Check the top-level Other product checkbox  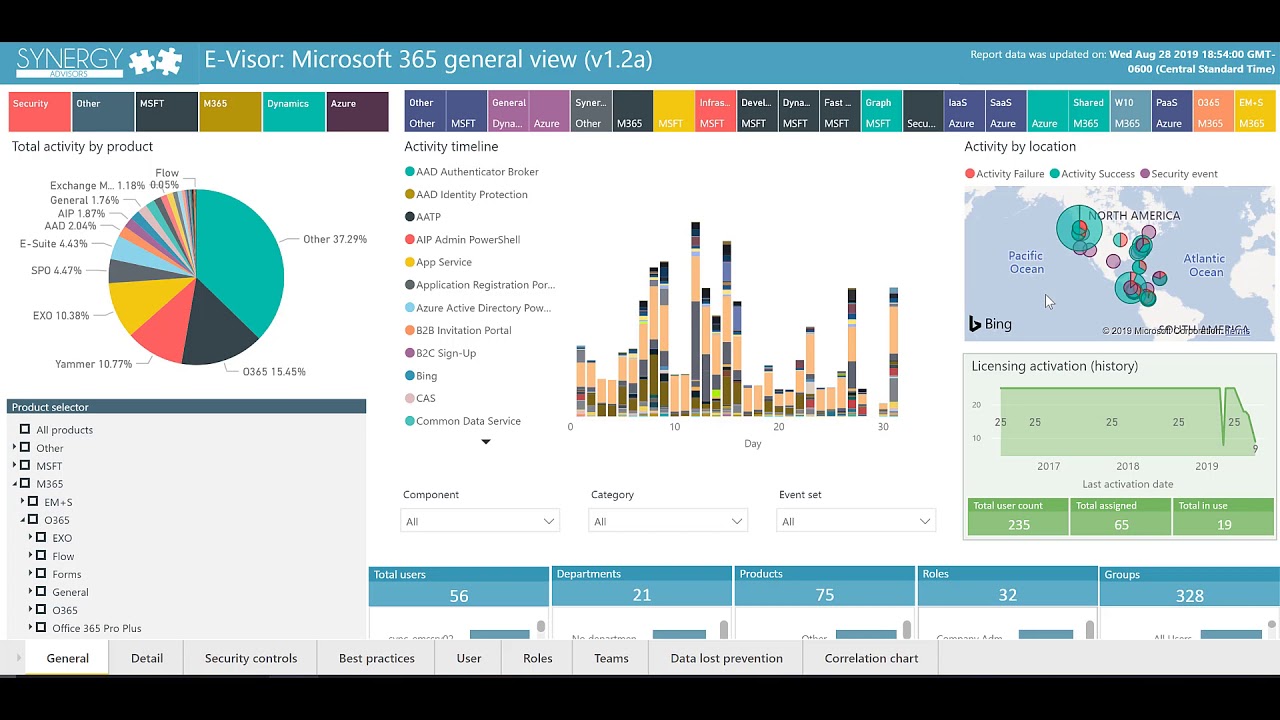click(25, 448)
